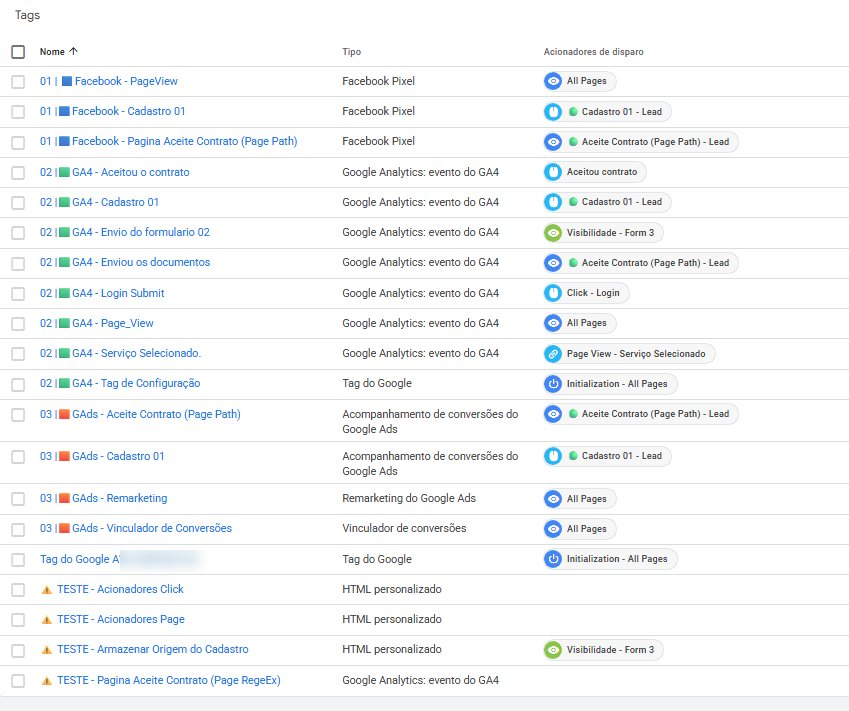The height and width of the screenshot is (711, 849).
Task: Click the warning icon beside TESTE - Acionadores Click
Action: pos(47,590)
